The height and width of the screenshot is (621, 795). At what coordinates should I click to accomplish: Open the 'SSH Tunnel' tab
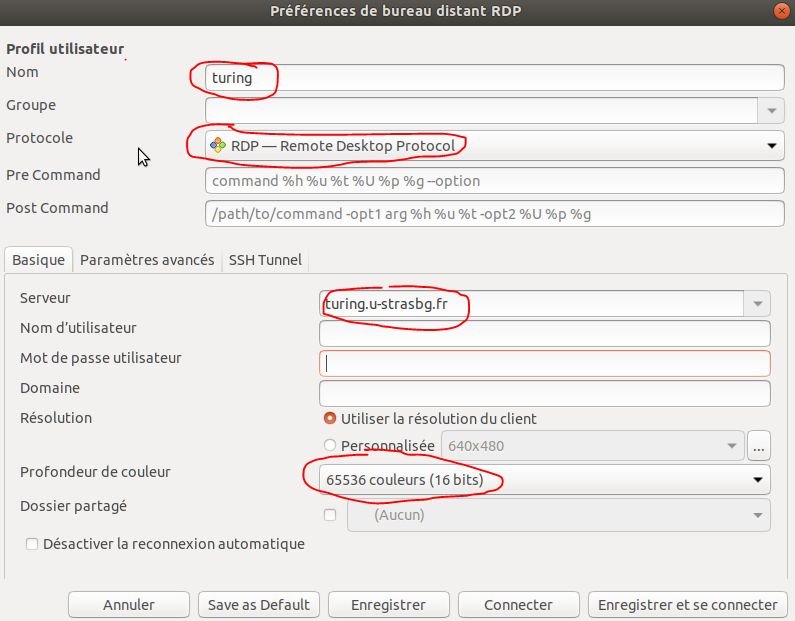[264, 260]
